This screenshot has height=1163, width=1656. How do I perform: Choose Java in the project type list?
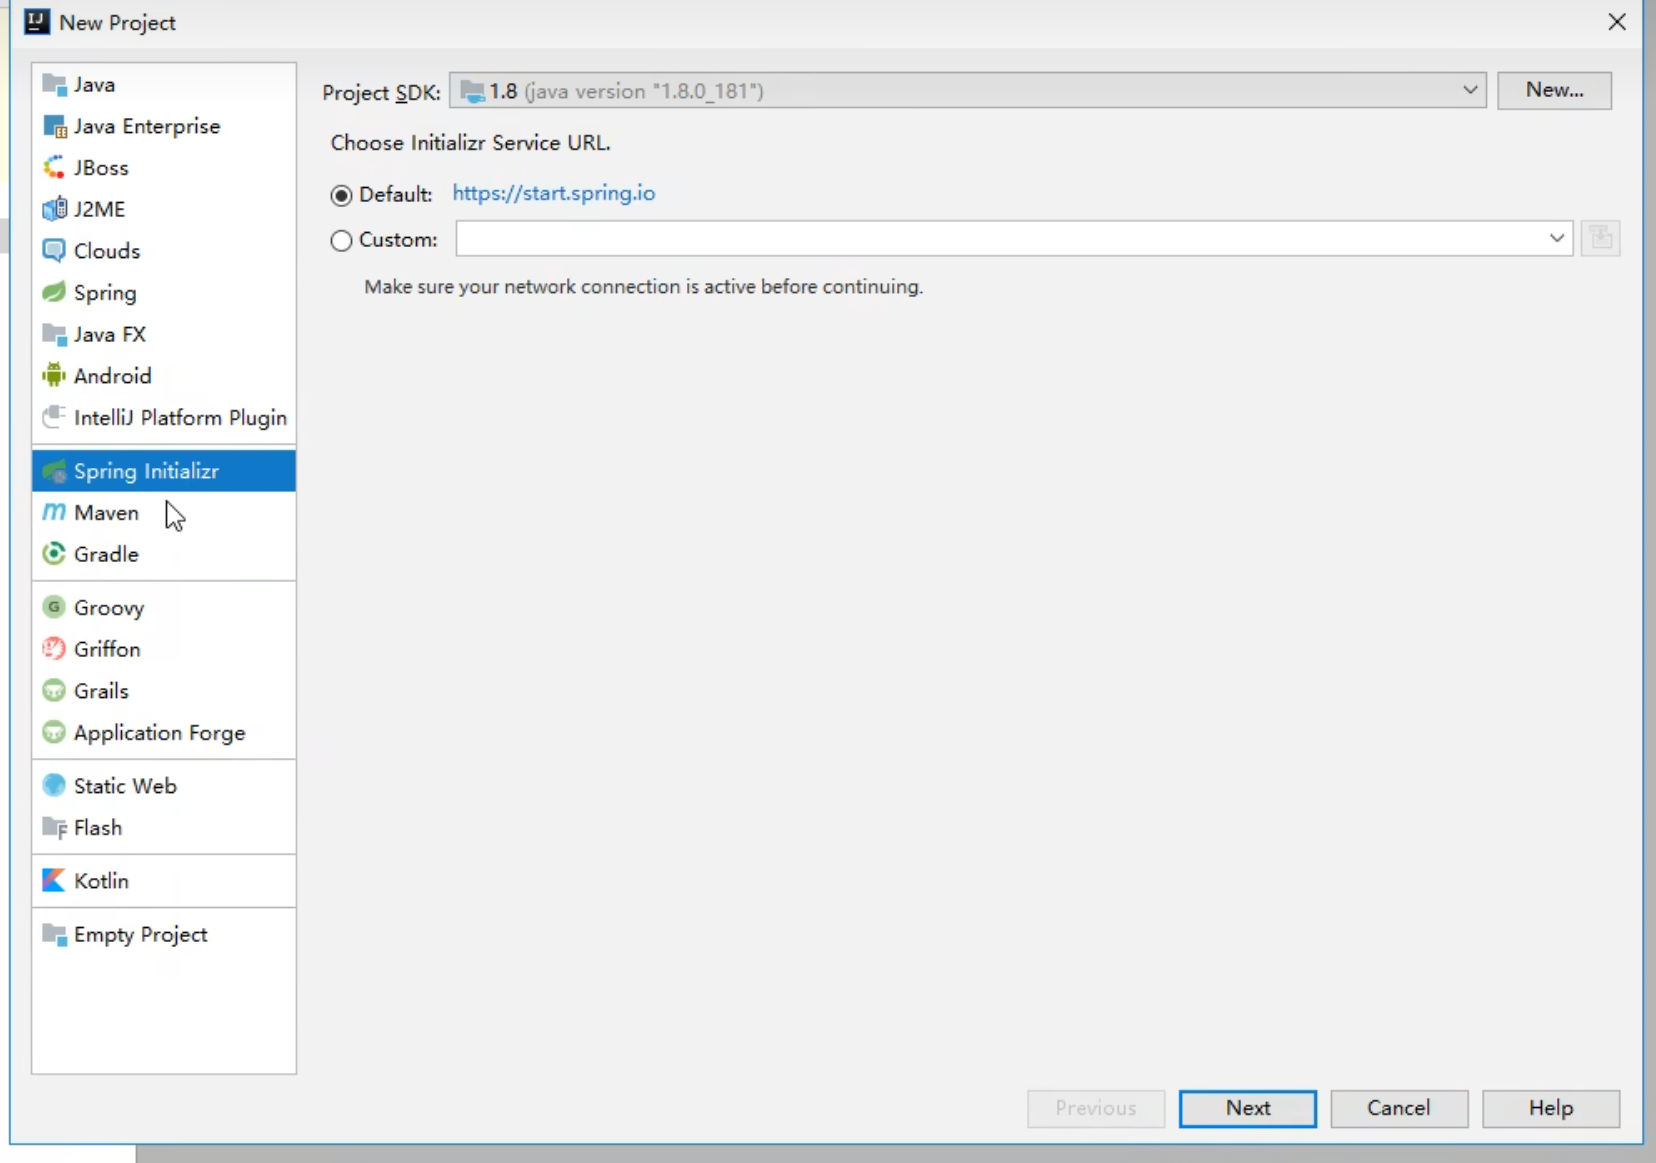(164, 85)
